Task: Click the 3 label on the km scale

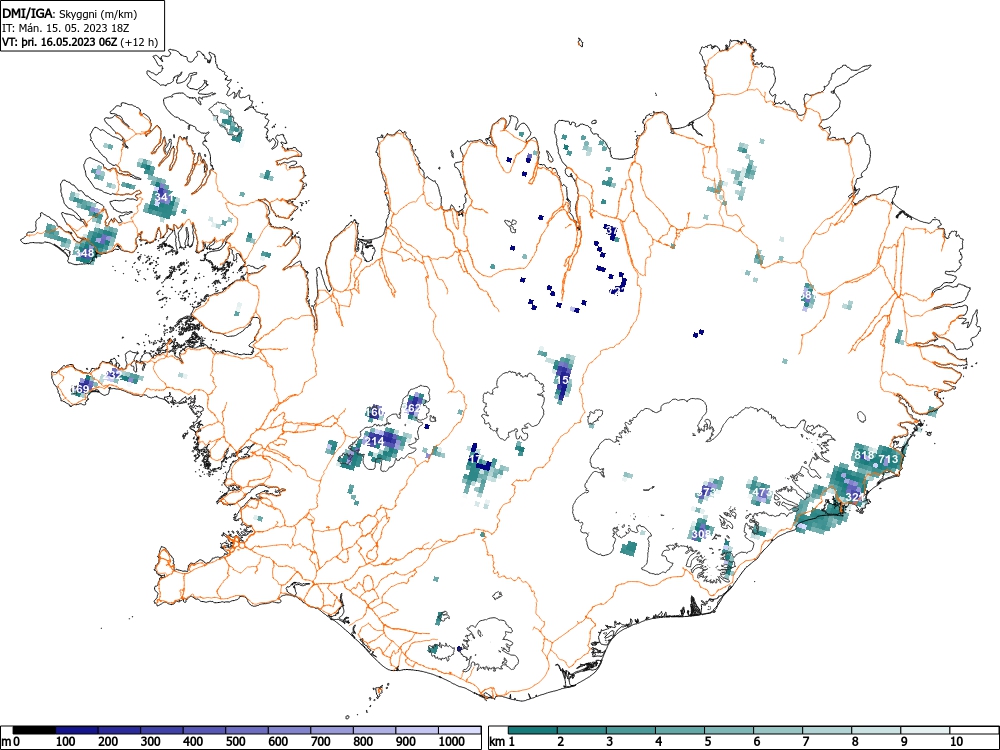Action: point(610,742)
